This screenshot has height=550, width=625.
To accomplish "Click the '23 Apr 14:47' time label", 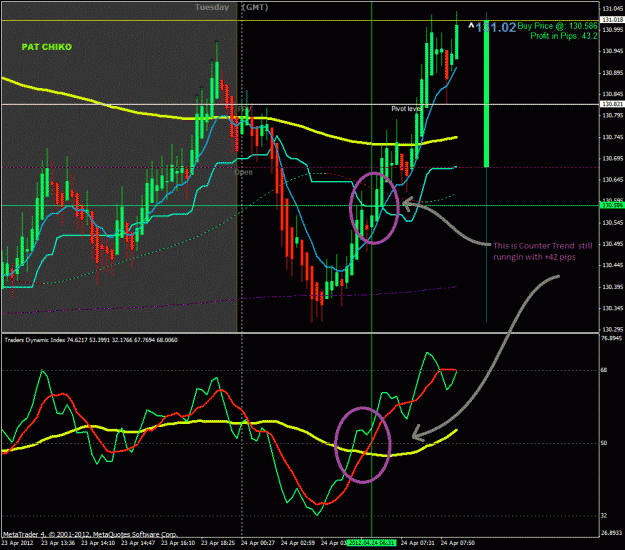I will [x=138, y=543].
